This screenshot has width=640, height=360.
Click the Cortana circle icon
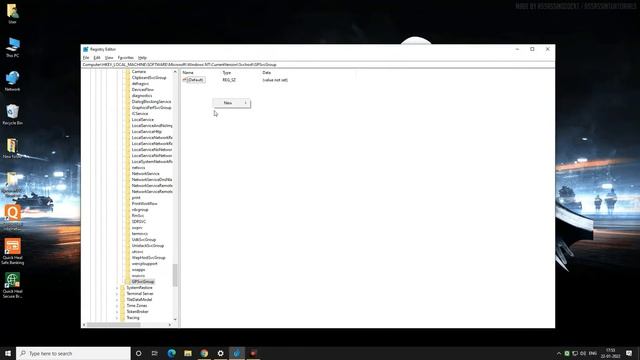[x=138, y=353]
